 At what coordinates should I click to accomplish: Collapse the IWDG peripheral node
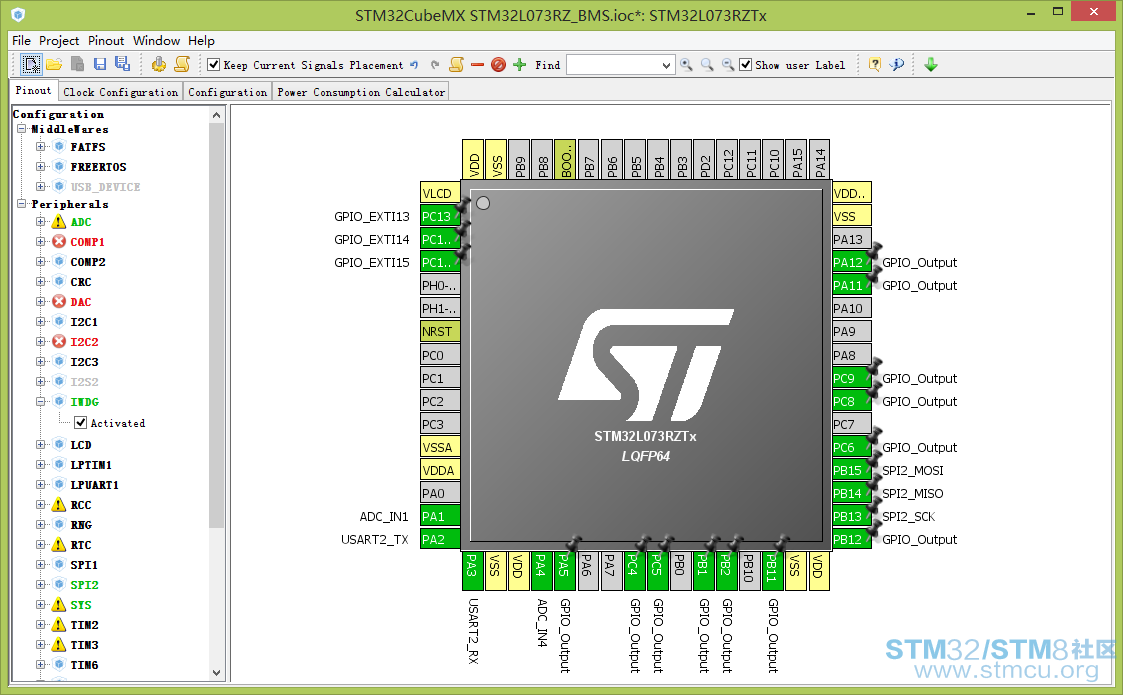point(41,401)
